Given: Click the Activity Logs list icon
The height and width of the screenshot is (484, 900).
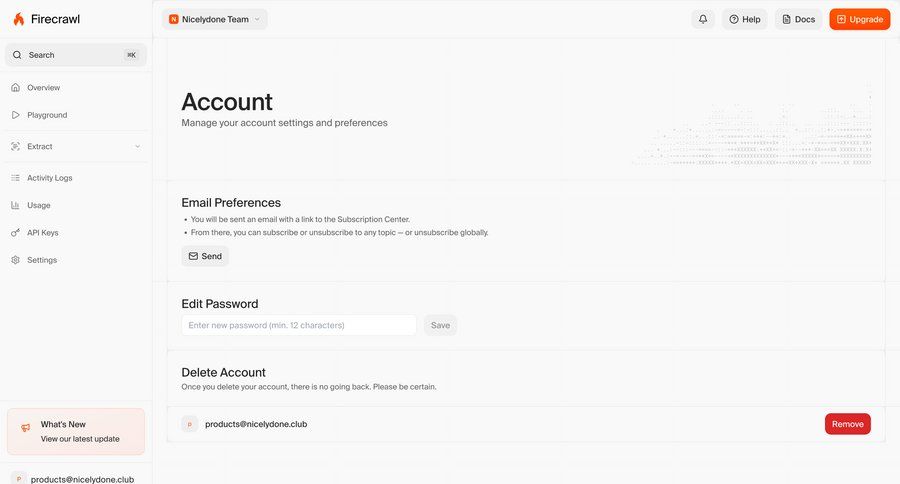Looking at the screenshot, I should [x=16, y=178].
